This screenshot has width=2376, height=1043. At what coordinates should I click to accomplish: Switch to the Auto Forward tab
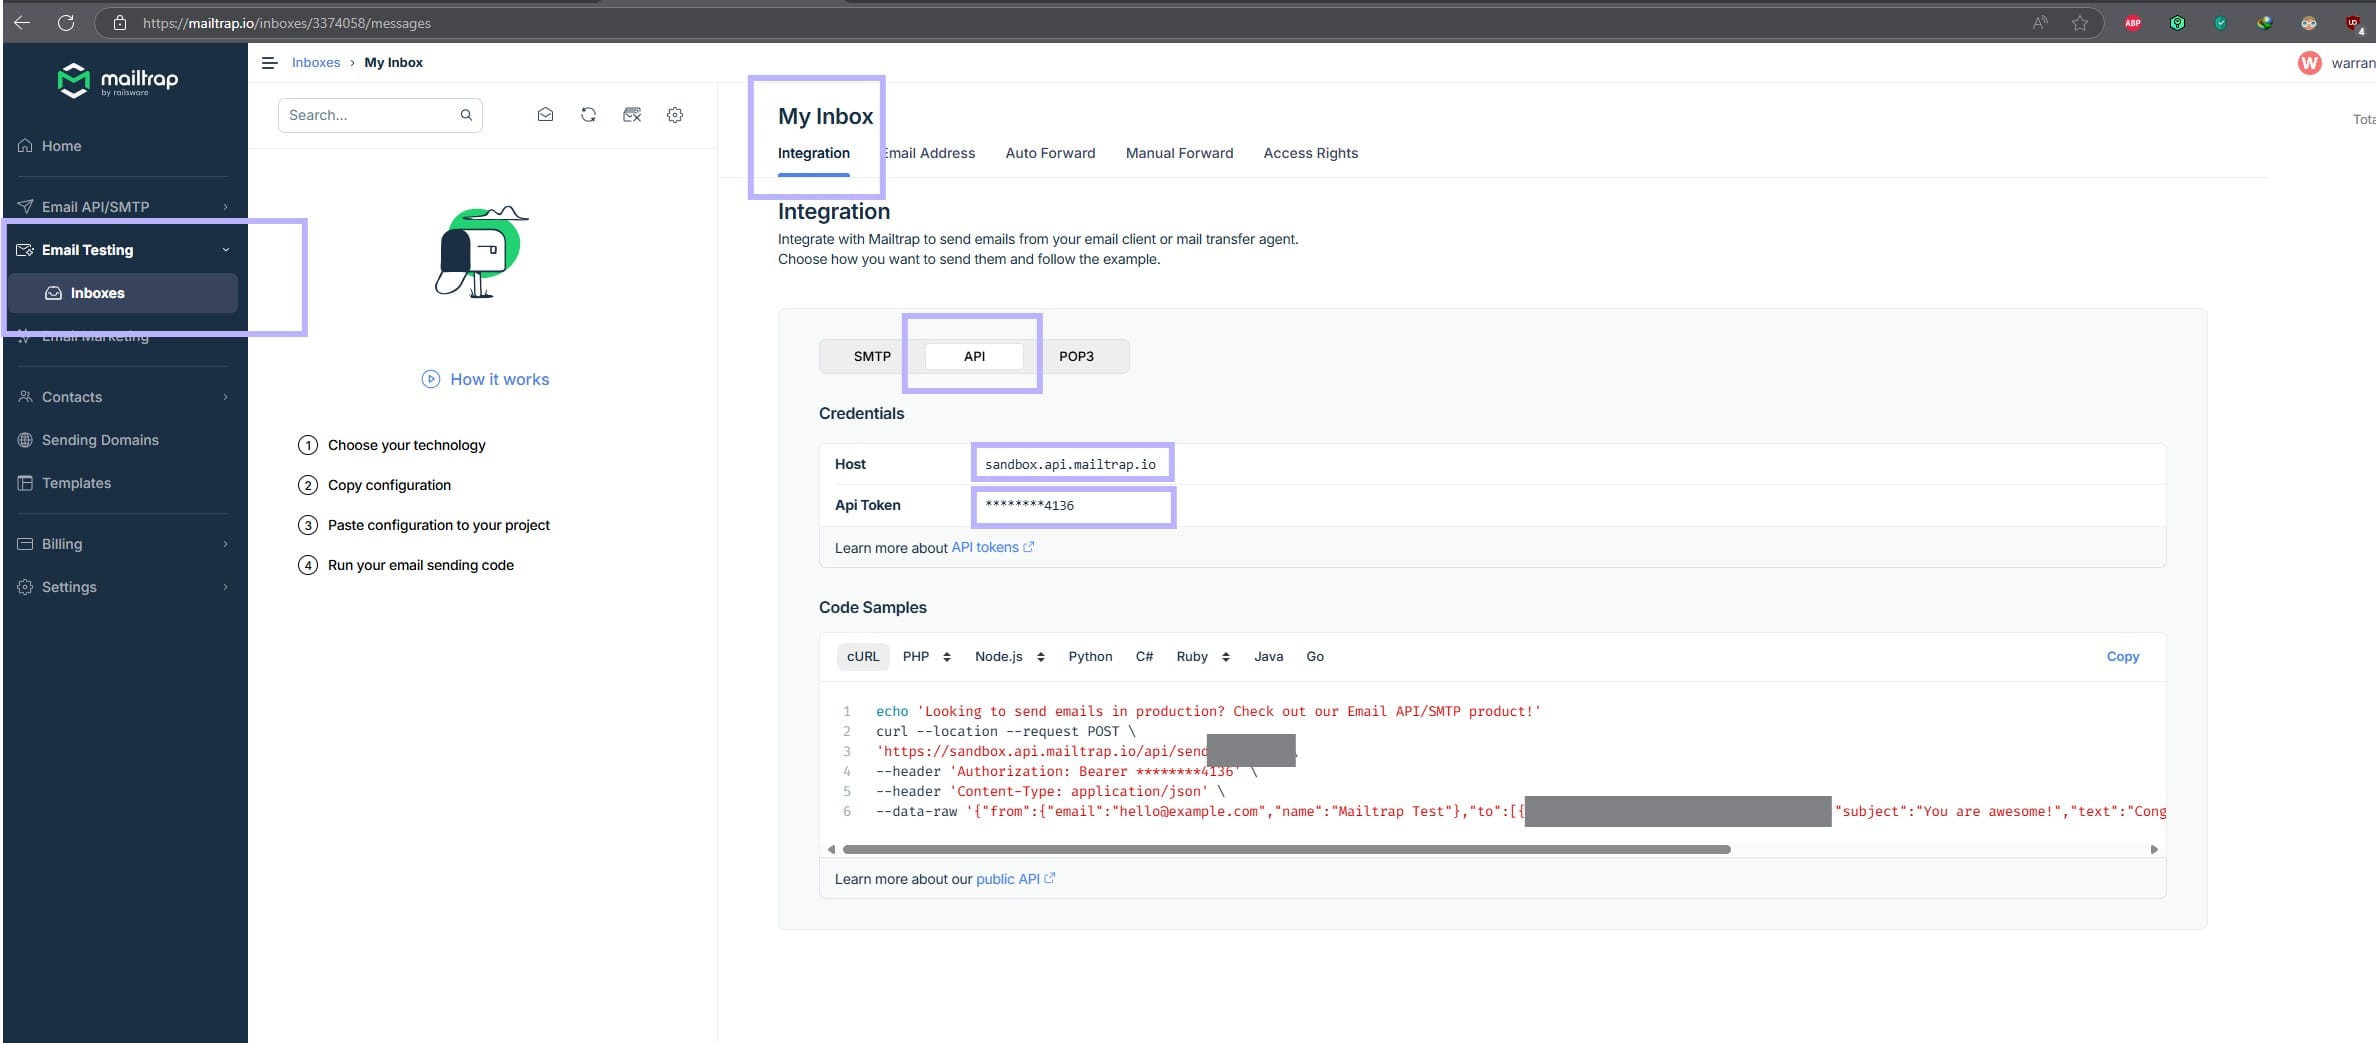click(1050, 153)
